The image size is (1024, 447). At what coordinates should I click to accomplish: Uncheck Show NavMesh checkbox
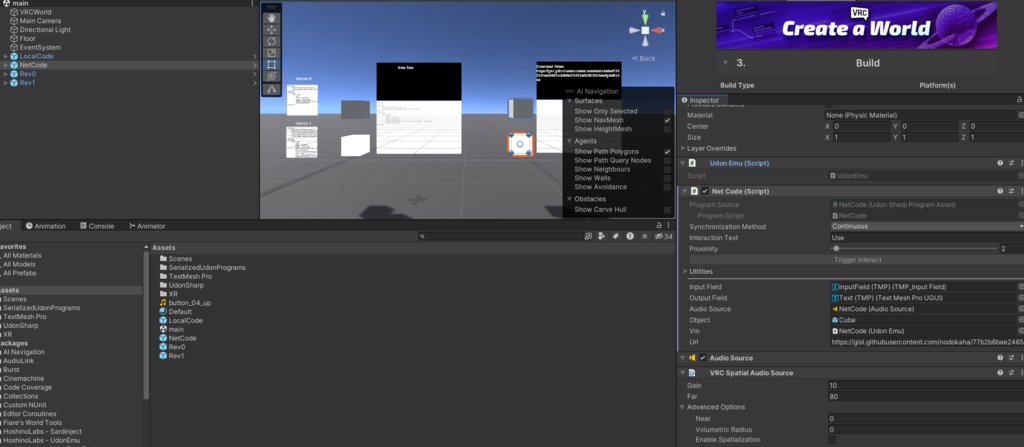coord(667,120)
